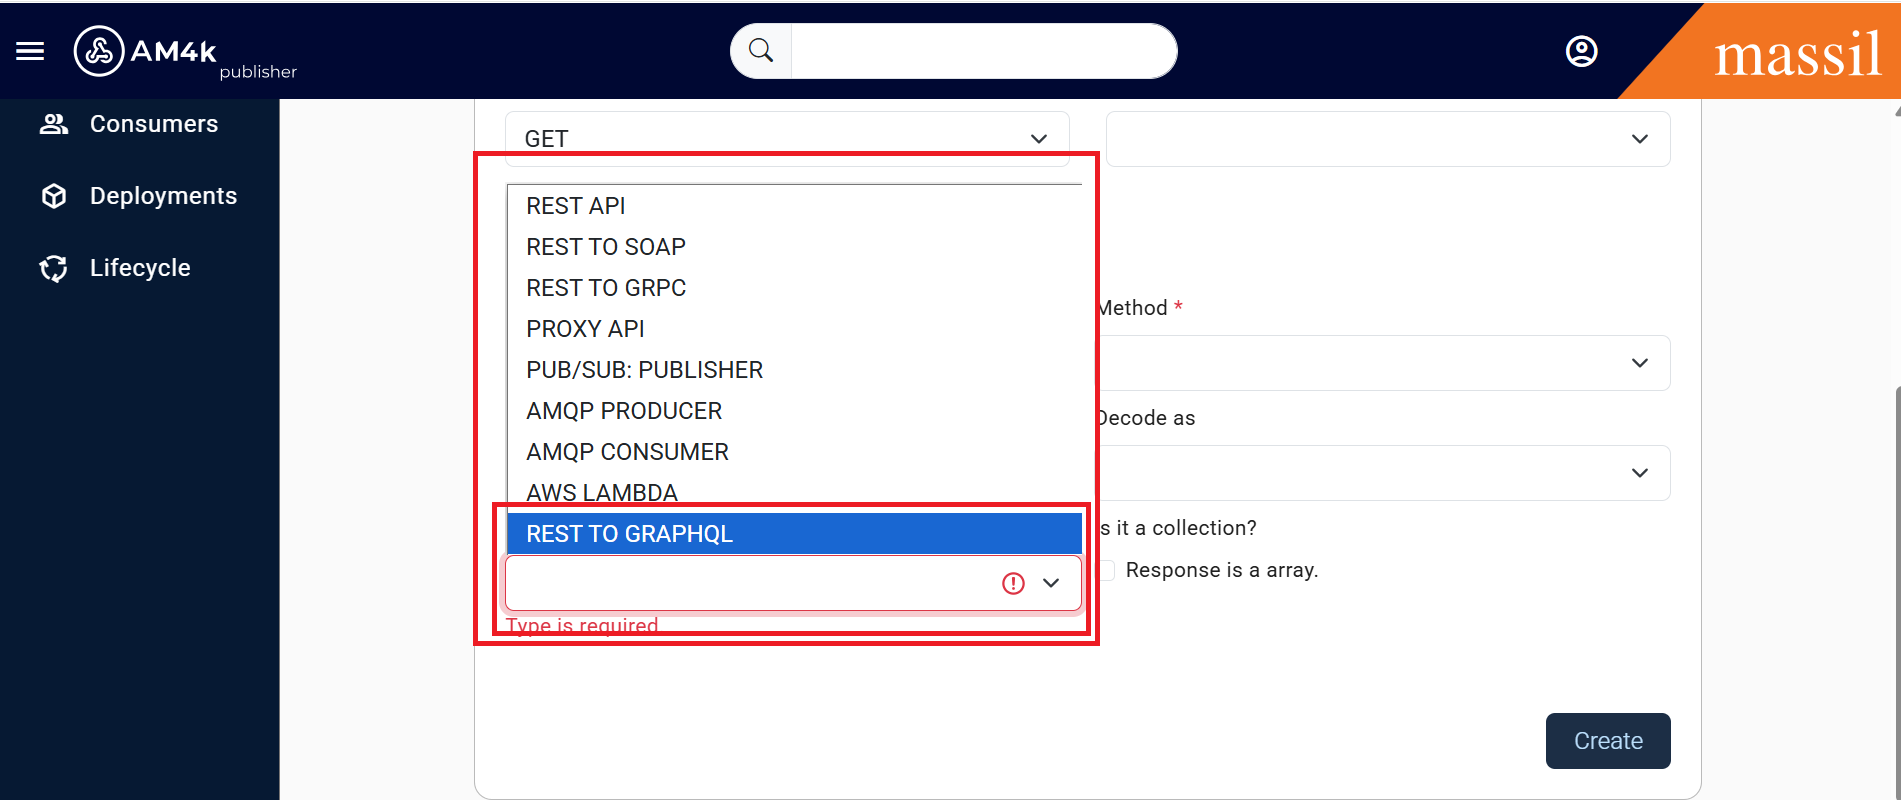Enable the Response is a array checkbox
The image size is (1901, 800).
pos(1107,570)
